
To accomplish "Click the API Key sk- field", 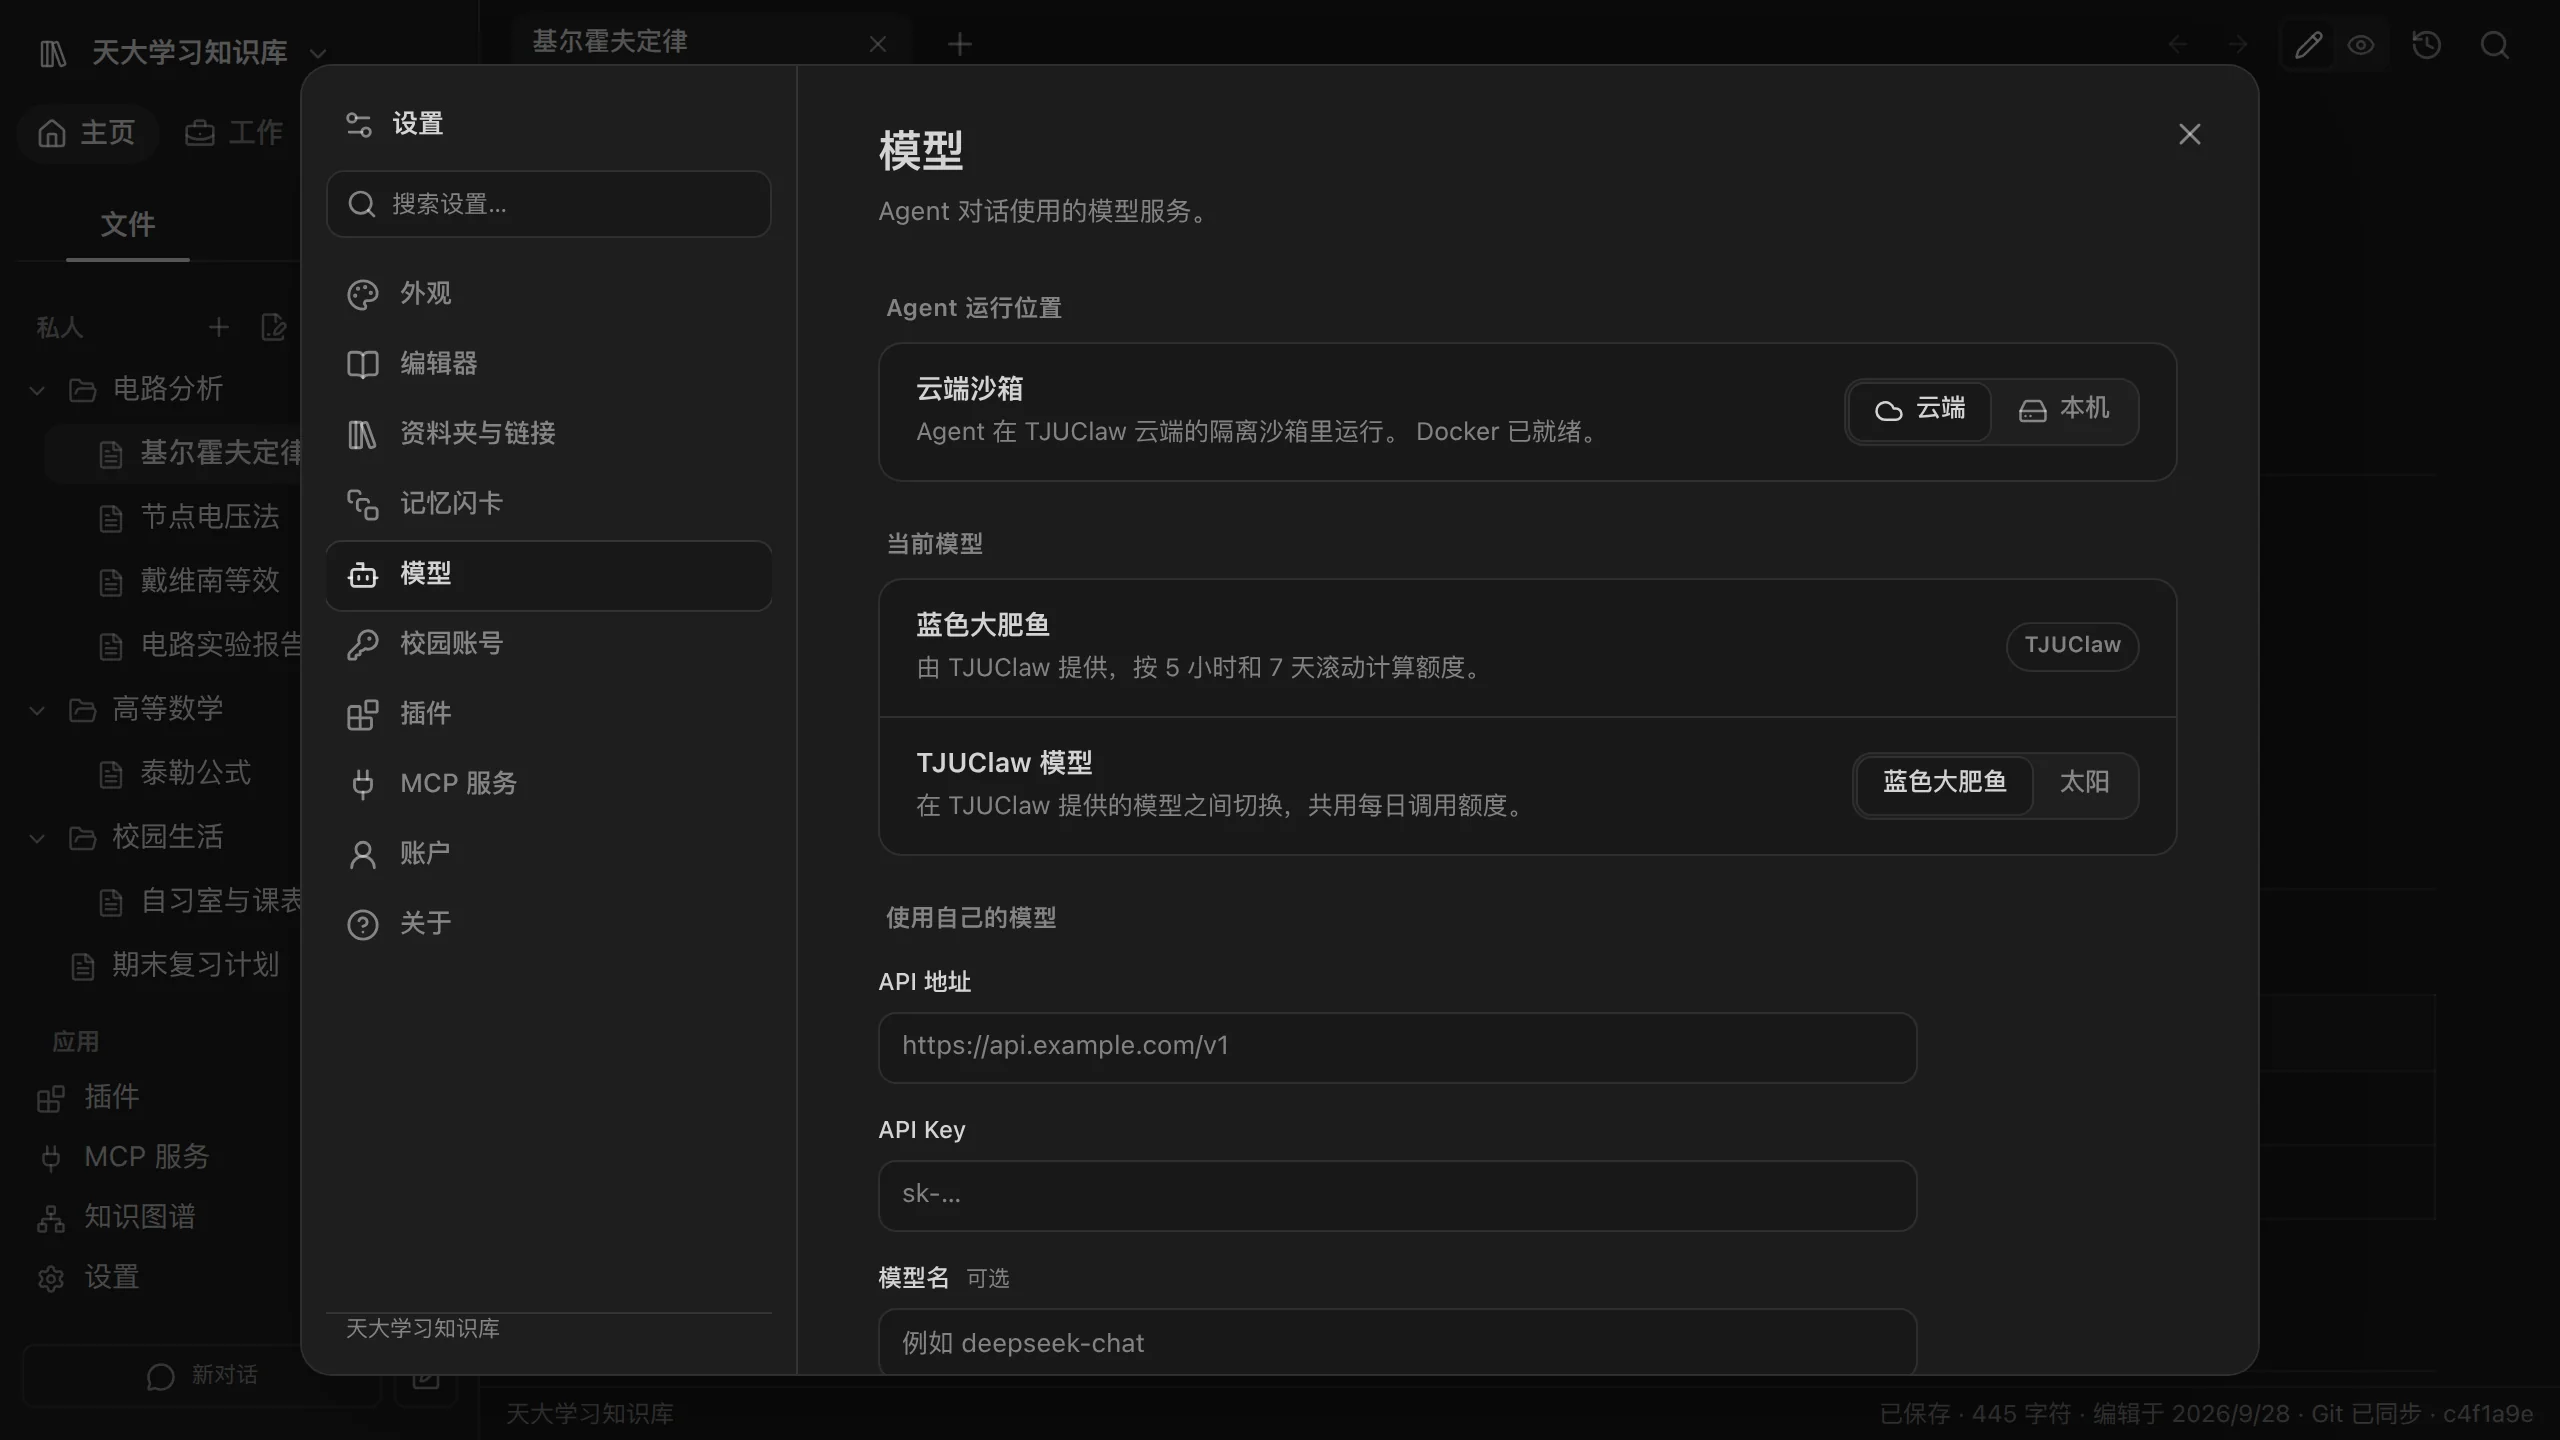I will 1397,1195.
